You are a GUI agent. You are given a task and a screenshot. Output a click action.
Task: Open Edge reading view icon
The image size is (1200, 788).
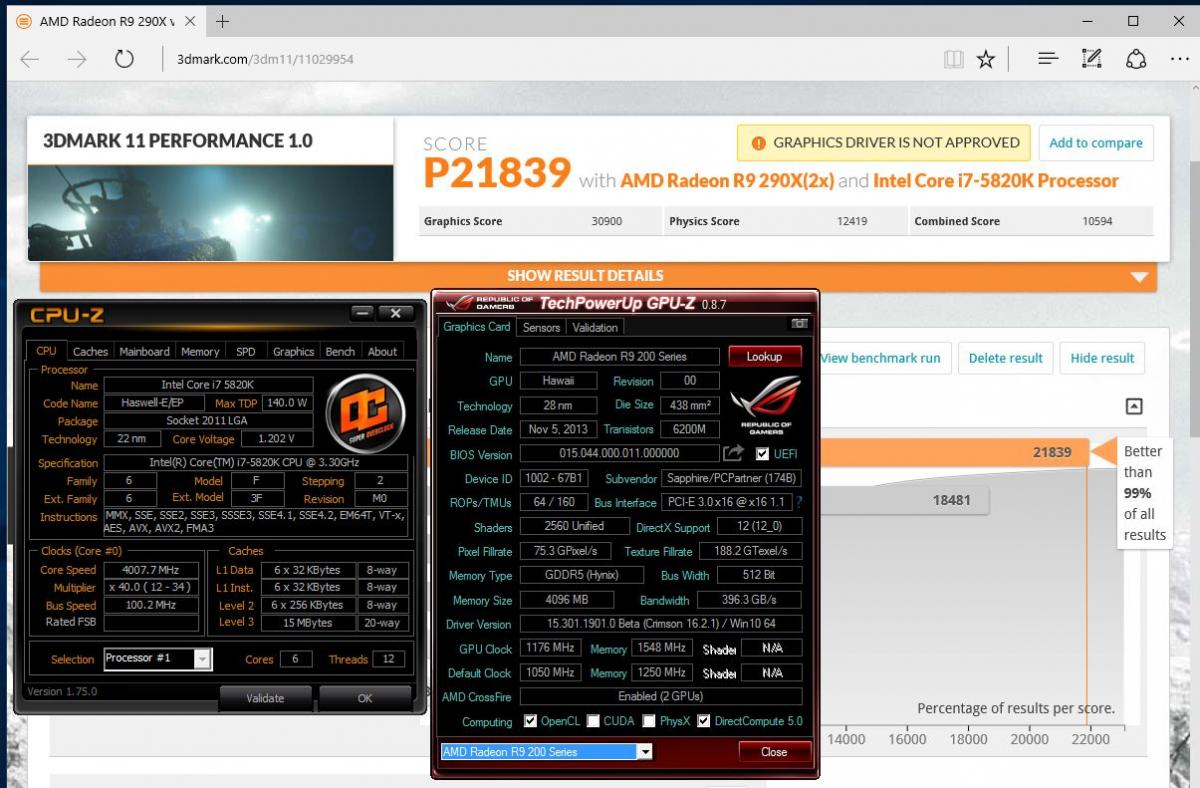pyautogui.click(x=953, y=59)
